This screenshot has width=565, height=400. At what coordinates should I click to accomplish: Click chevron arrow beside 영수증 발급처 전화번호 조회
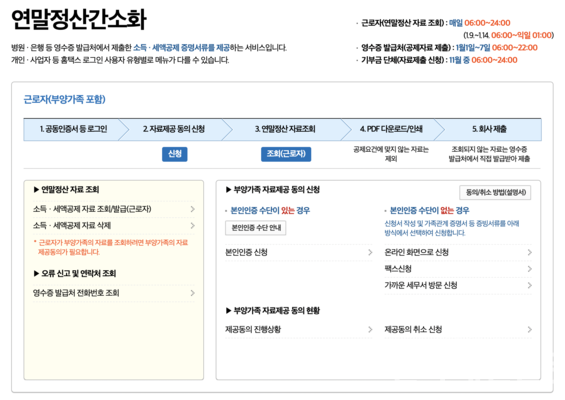point(192,293)
